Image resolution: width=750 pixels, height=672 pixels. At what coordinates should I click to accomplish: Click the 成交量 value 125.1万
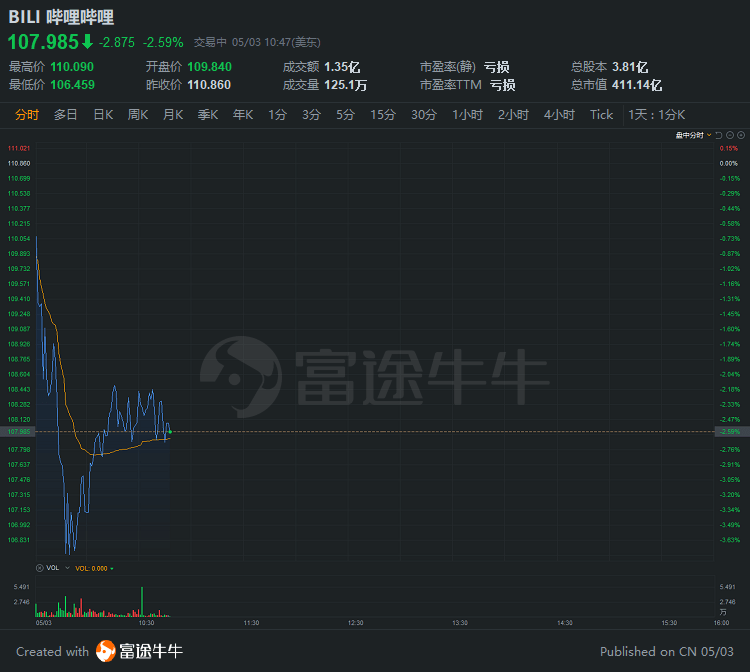point(345,85)
